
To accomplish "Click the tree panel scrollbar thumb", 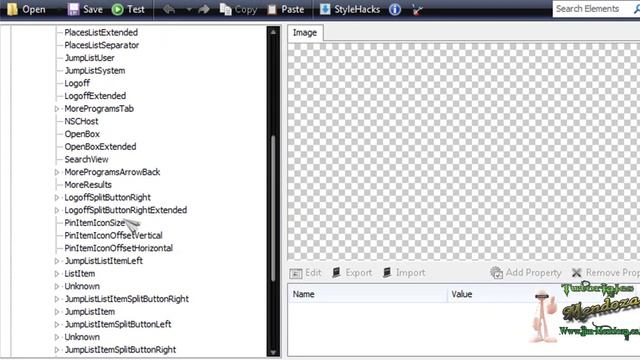I will (x=273, y=208).
